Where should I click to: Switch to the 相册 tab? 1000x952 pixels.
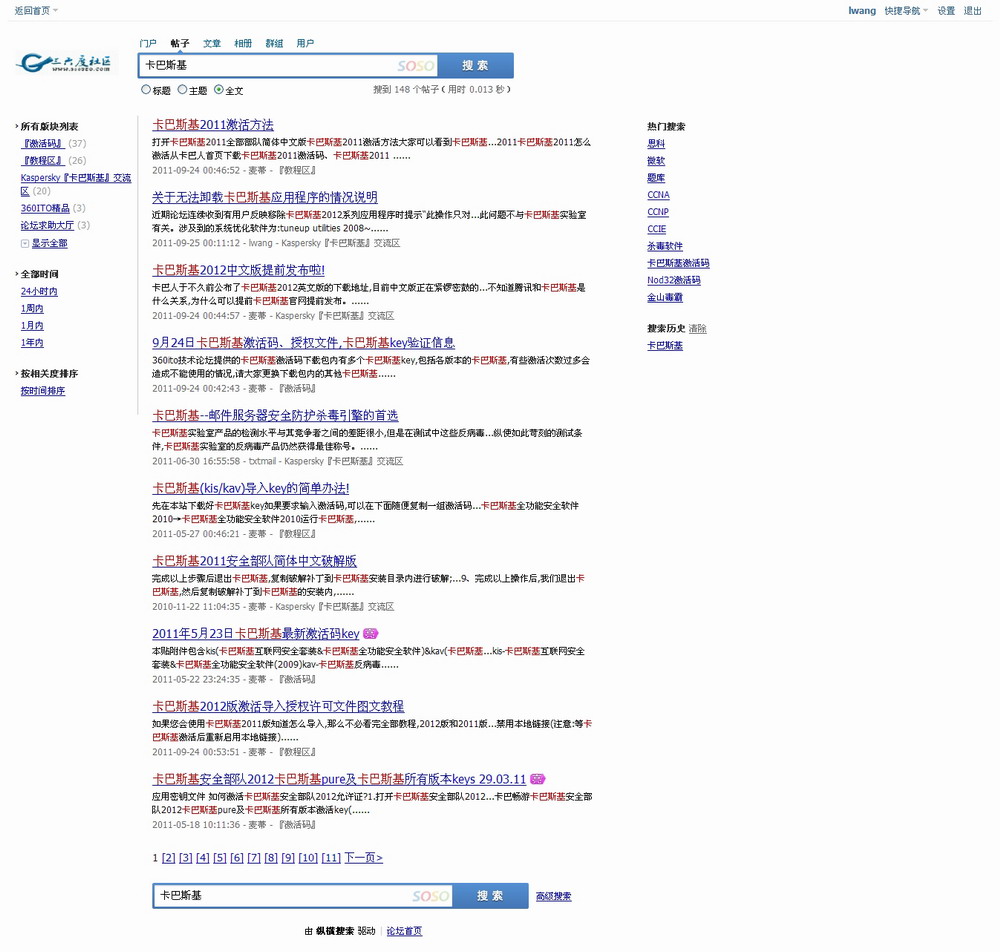click(x=243, y=43)
